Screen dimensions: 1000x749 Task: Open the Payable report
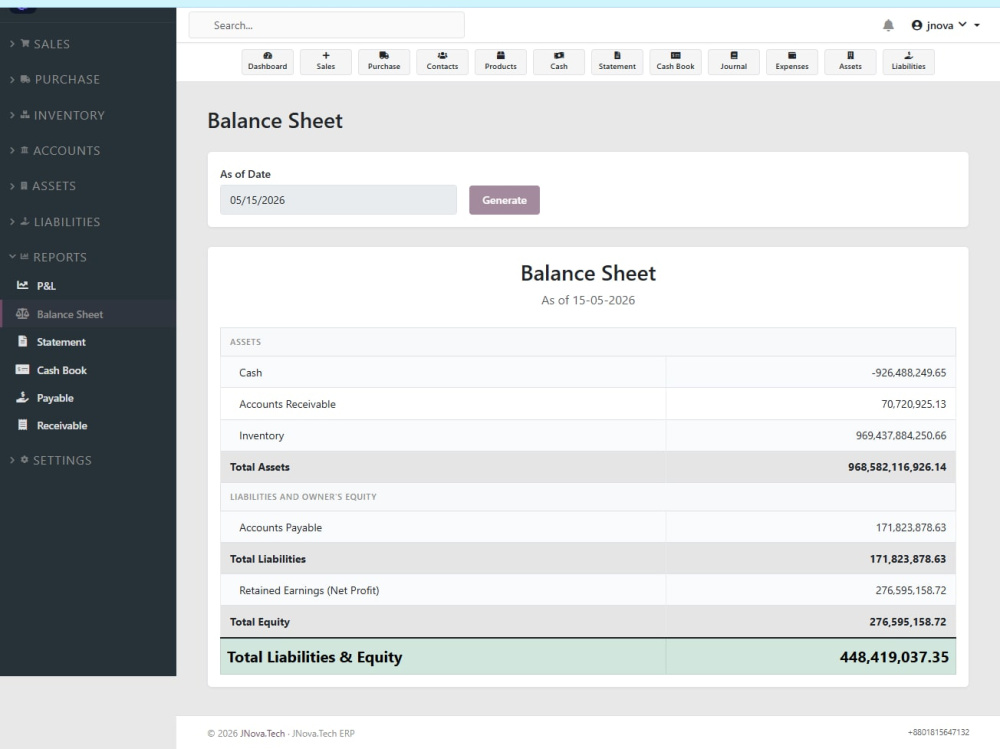point(55,398)
